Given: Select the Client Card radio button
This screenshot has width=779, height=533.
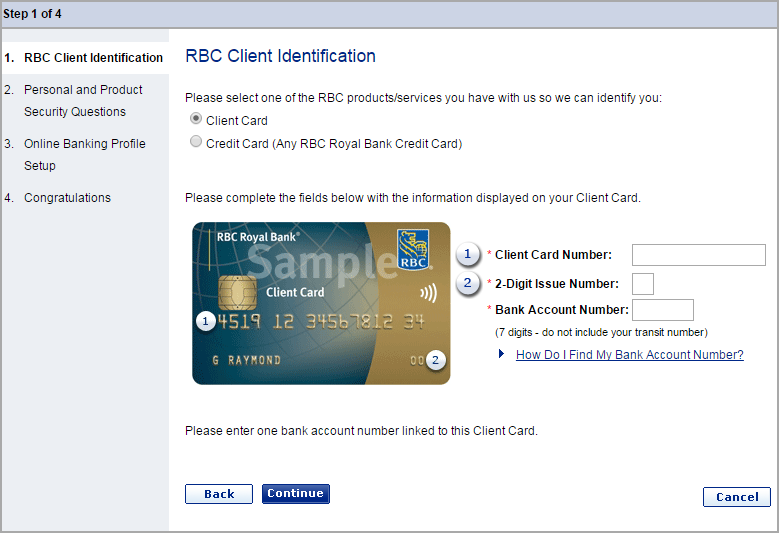Looking at the screenshot, I should 196,120.
